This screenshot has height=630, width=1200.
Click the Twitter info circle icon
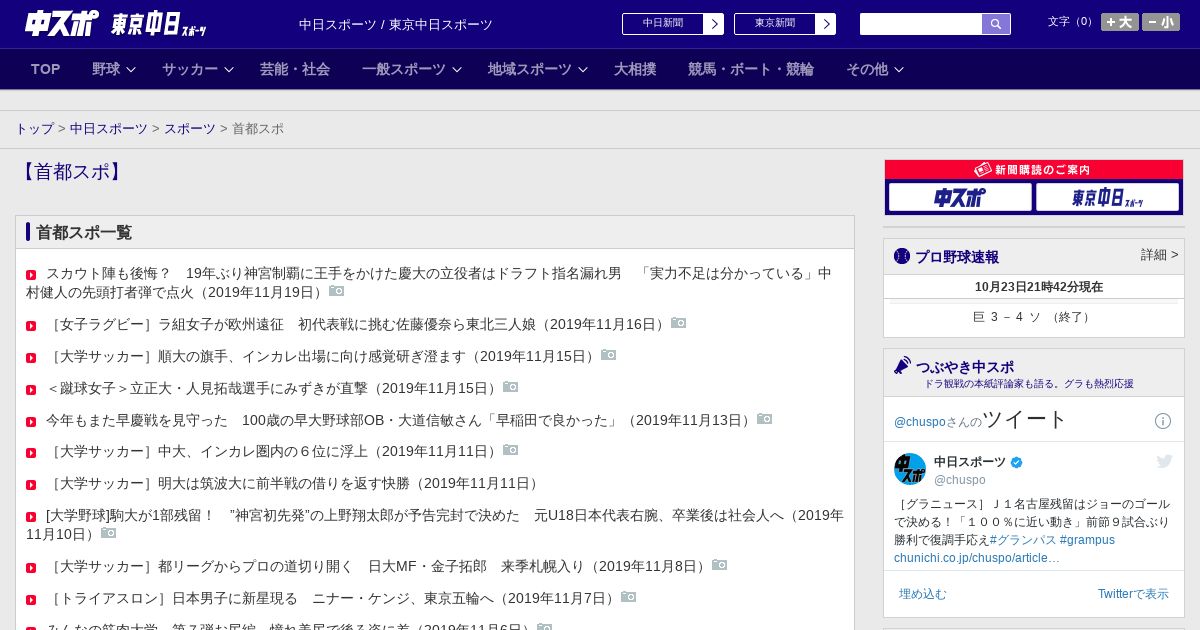pos(1163,421)
